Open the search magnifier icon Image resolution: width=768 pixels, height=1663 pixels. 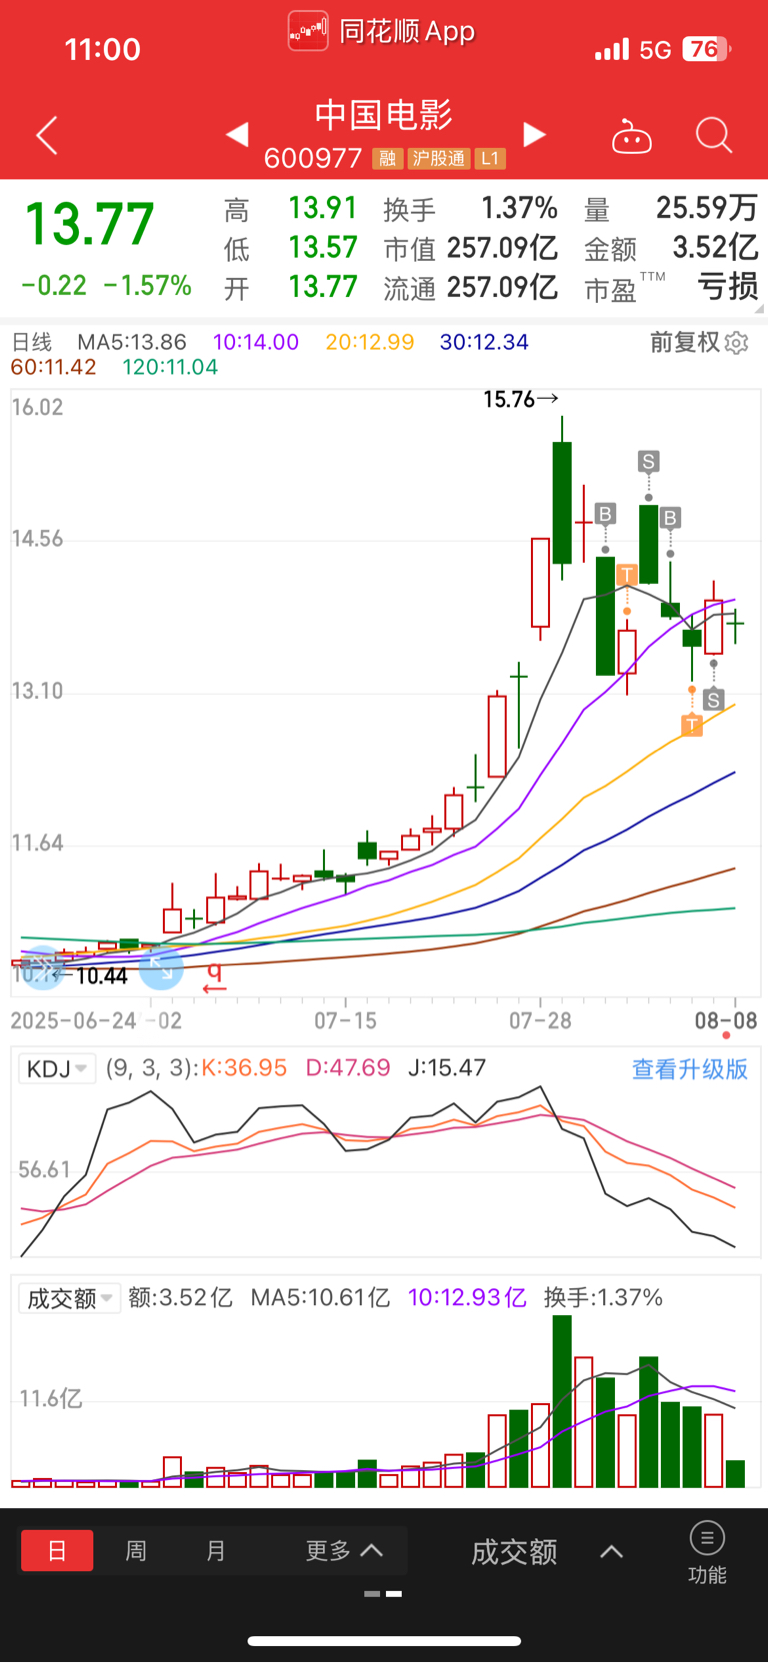(714, 135)
